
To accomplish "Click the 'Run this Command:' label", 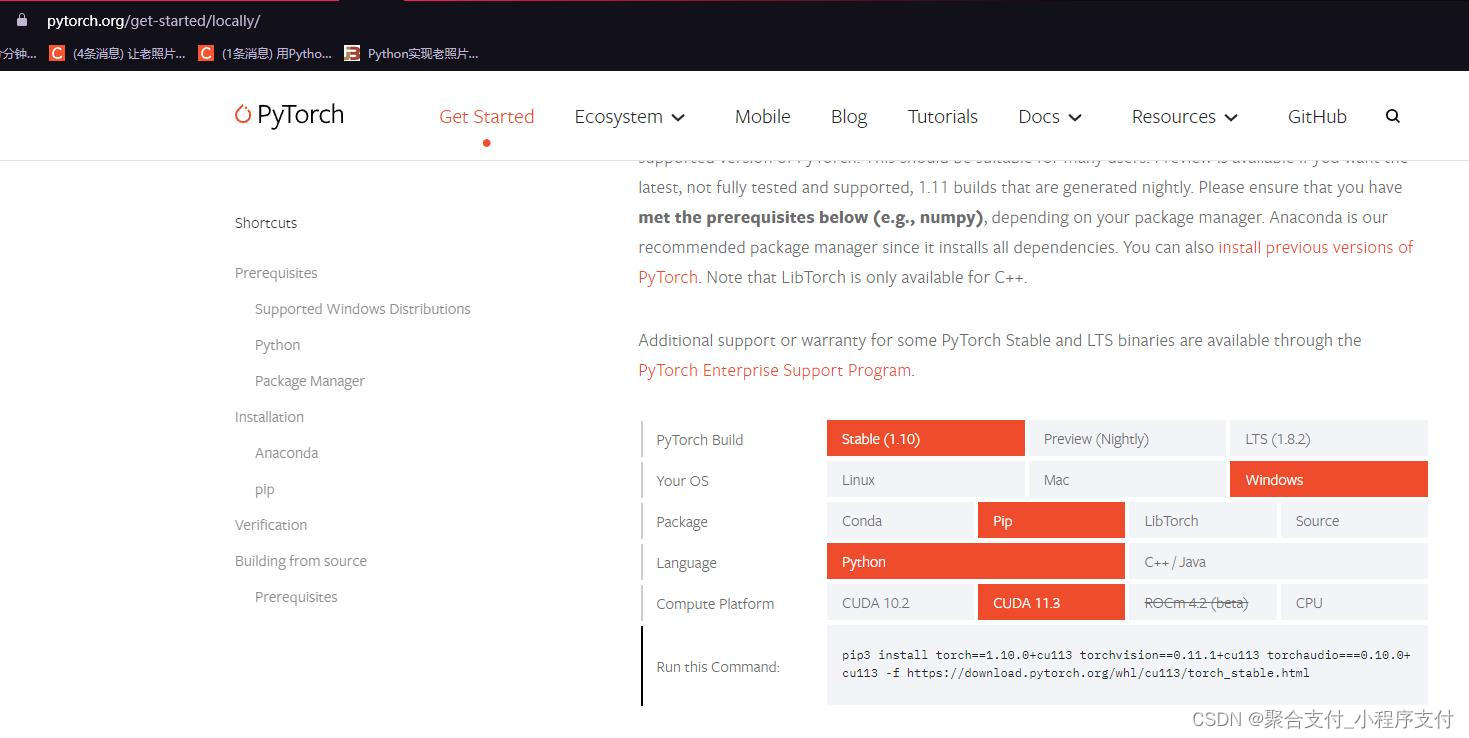I will 718,667.
